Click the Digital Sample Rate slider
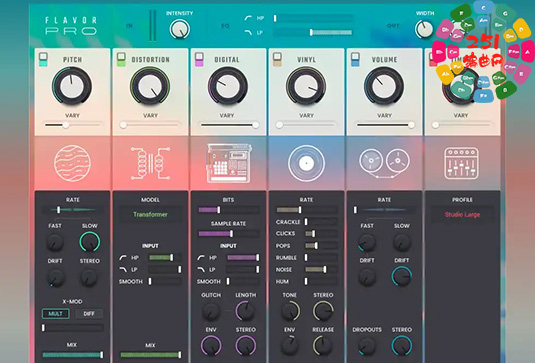The height and width of the screenshot is (363, 535). 228,234
